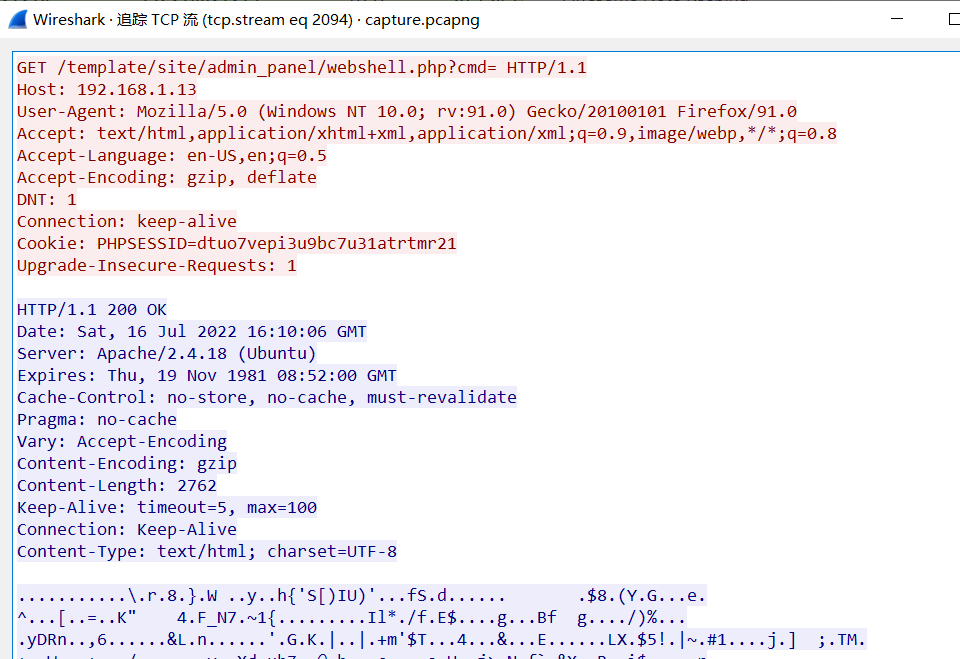Image resolution: width=960 pixels, height=659 pixels.
Task: Click the Server Apache/2.4.18 line
Action: (x=167, y=354)
